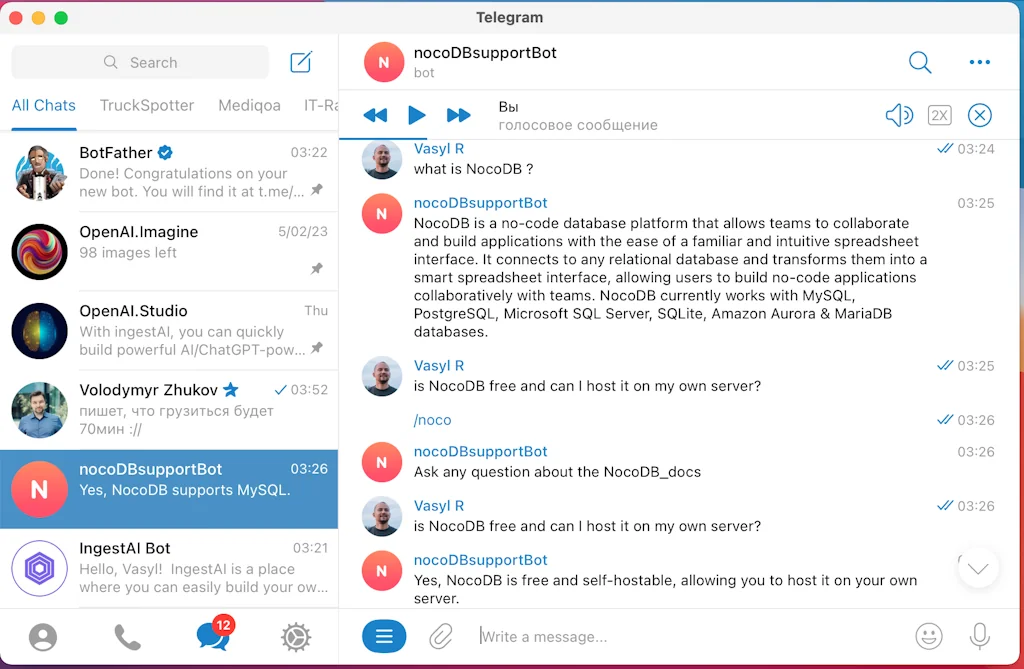Open the blue bot commands menu button
Screen dimensions: 1024x669
384,636
